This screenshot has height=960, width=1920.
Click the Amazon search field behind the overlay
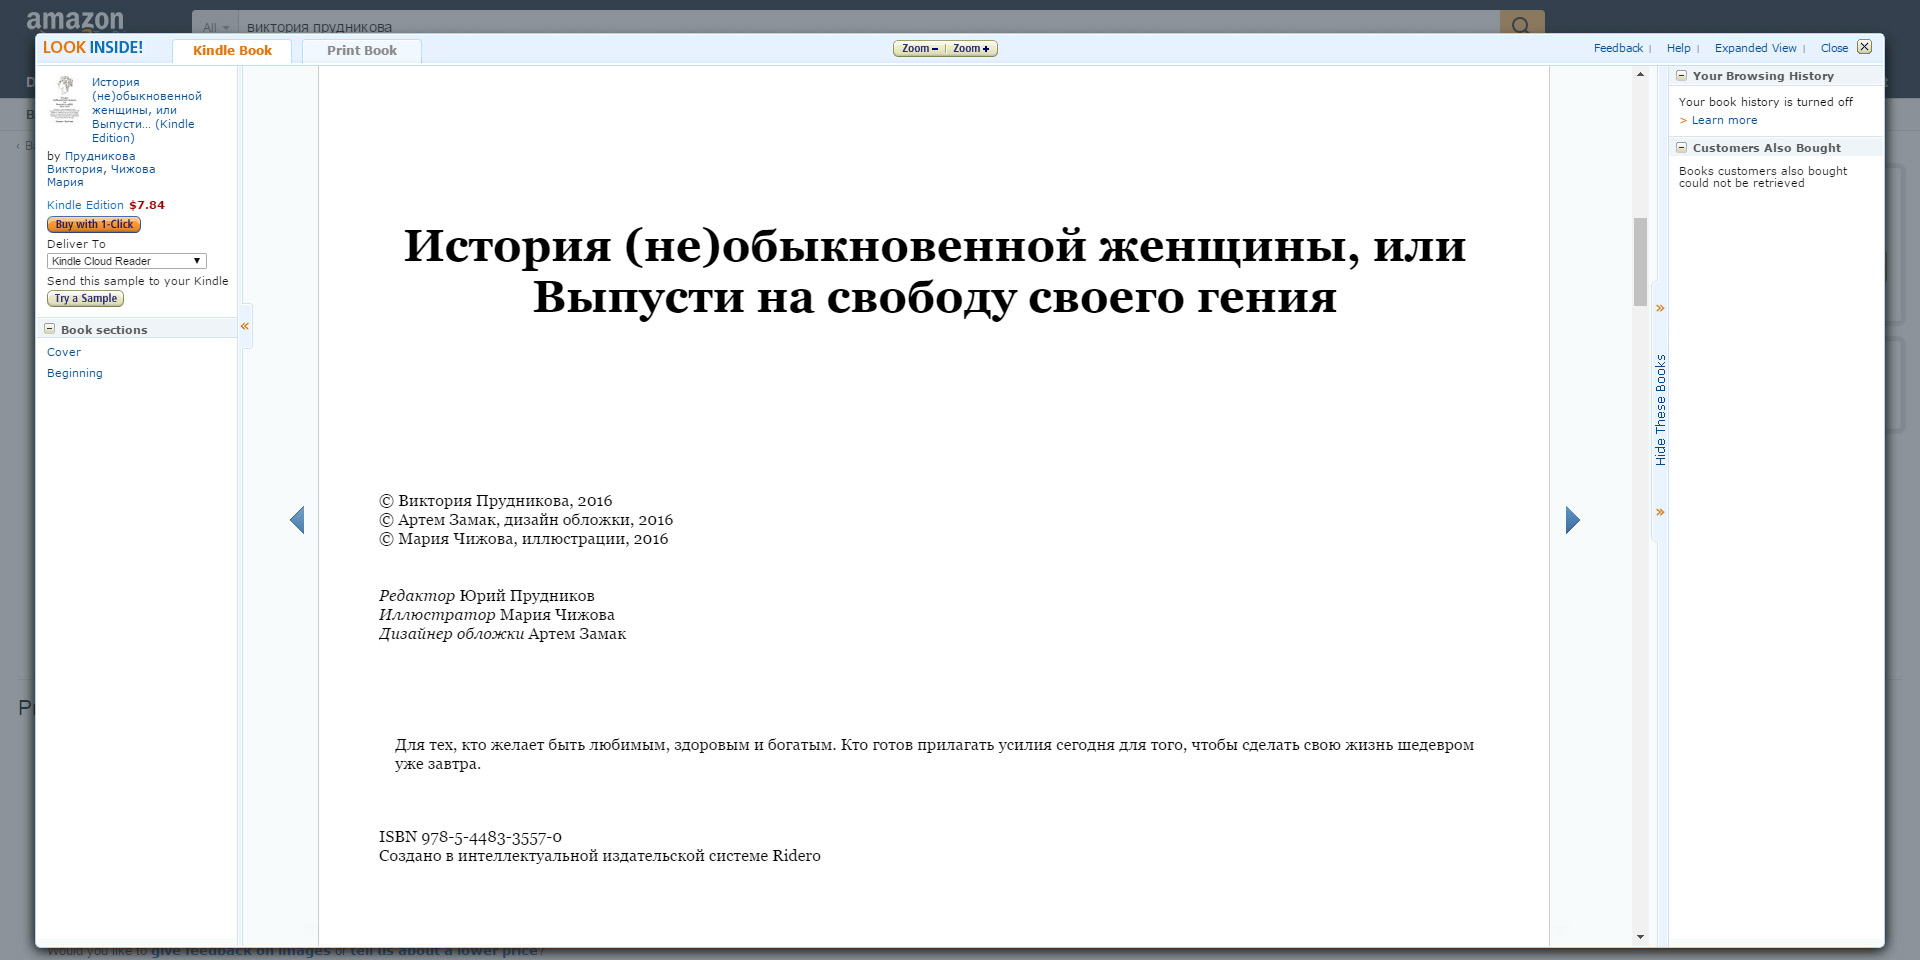click(868, 24)
